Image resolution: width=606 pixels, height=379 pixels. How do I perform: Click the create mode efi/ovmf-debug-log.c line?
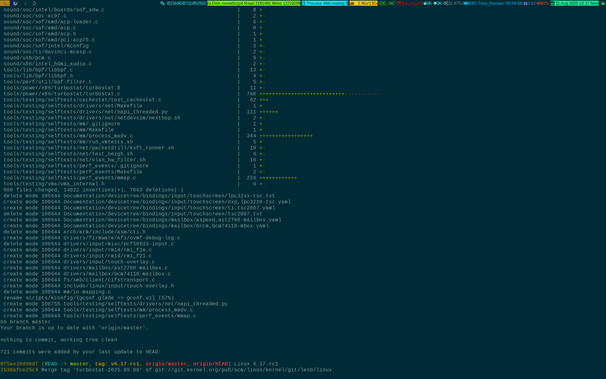(92, 238)
